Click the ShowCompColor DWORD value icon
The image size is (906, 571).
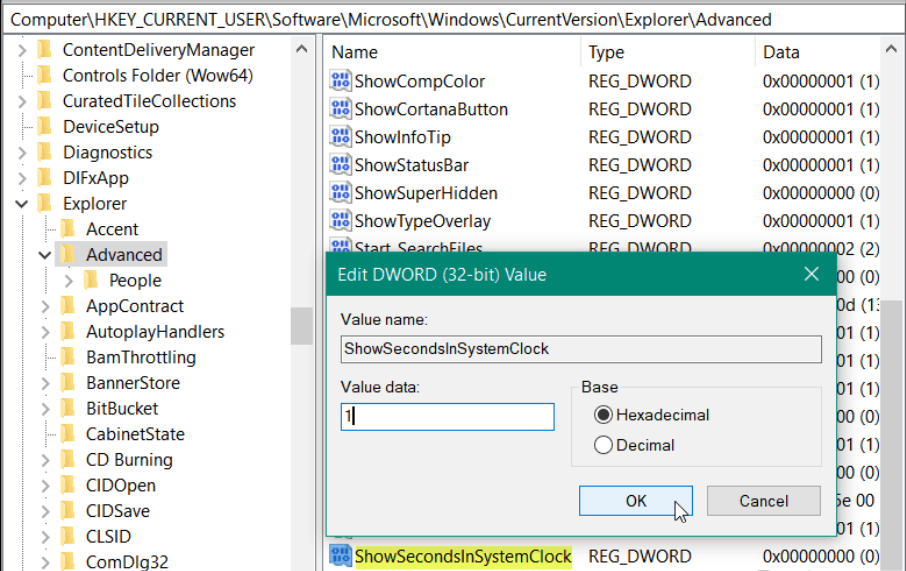[x=341, y=81]
